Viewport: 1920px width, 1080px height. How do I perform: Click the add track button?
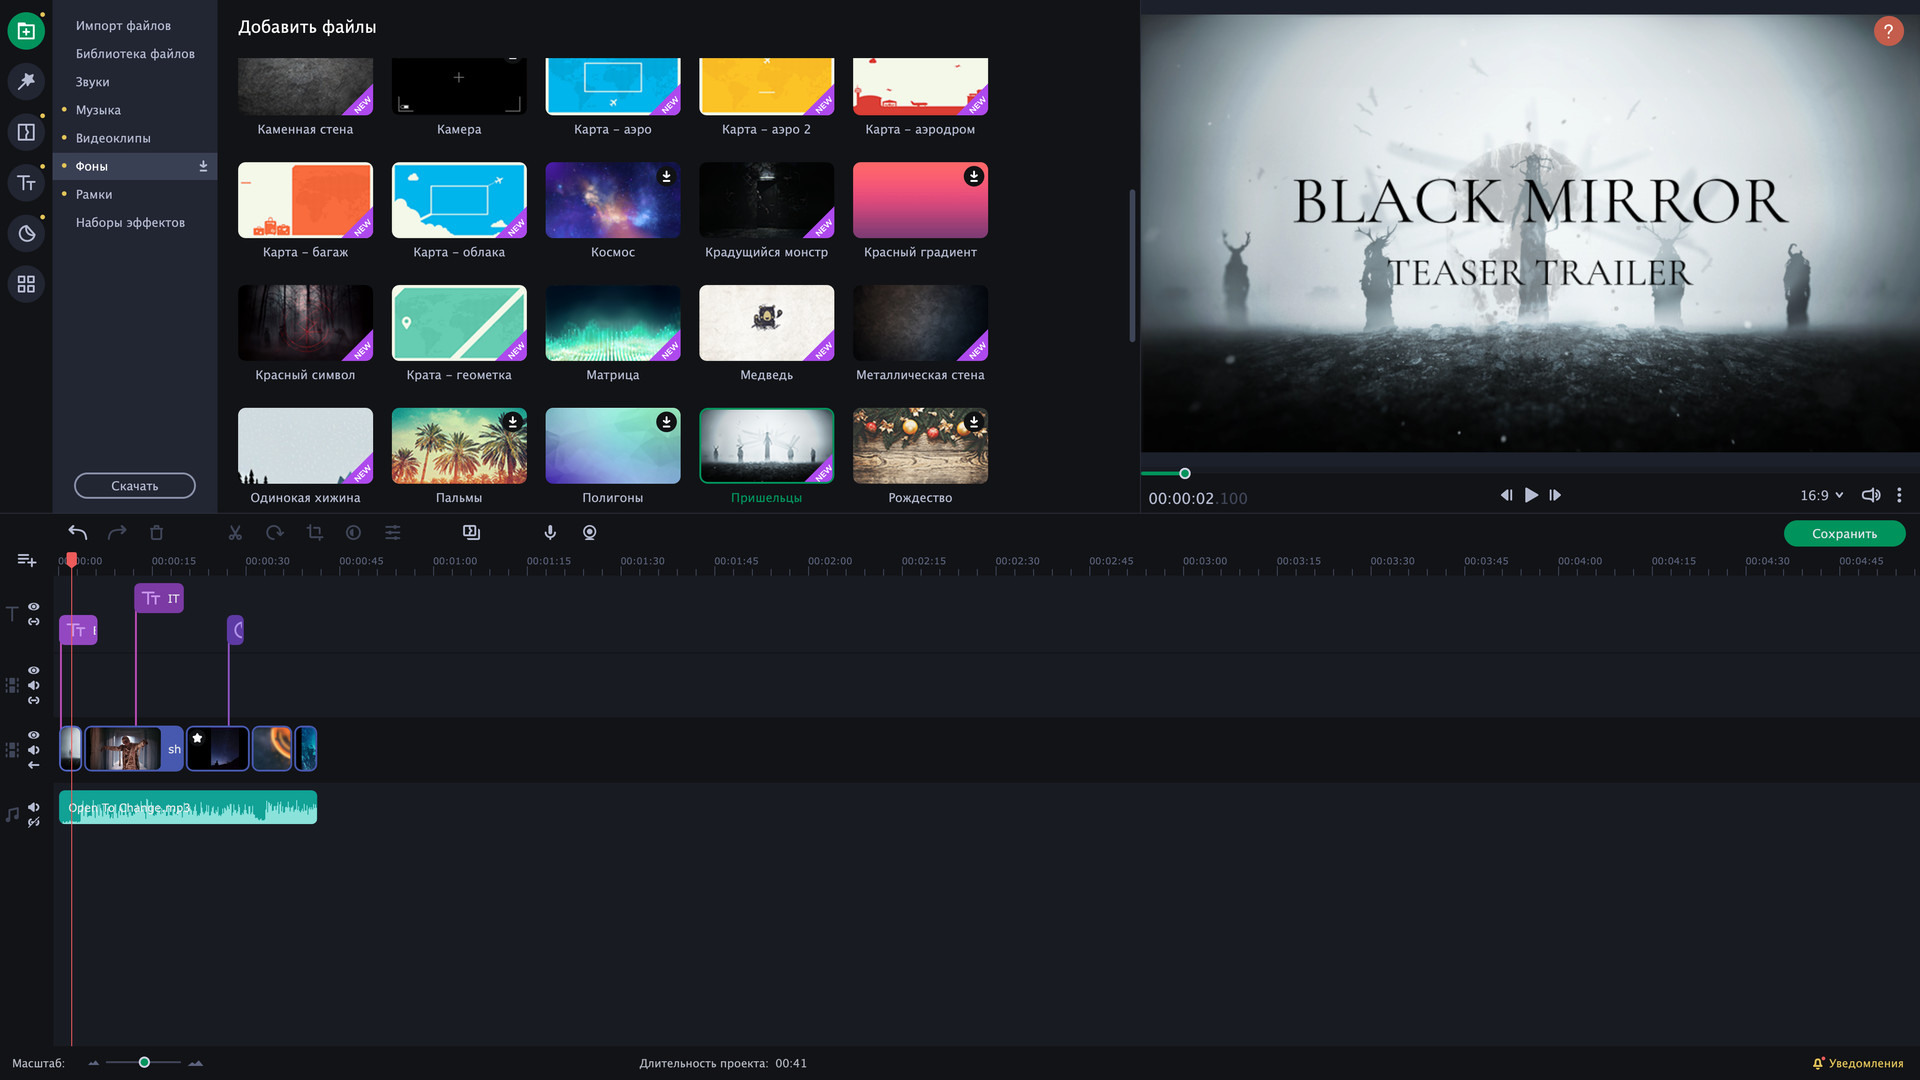27,560
